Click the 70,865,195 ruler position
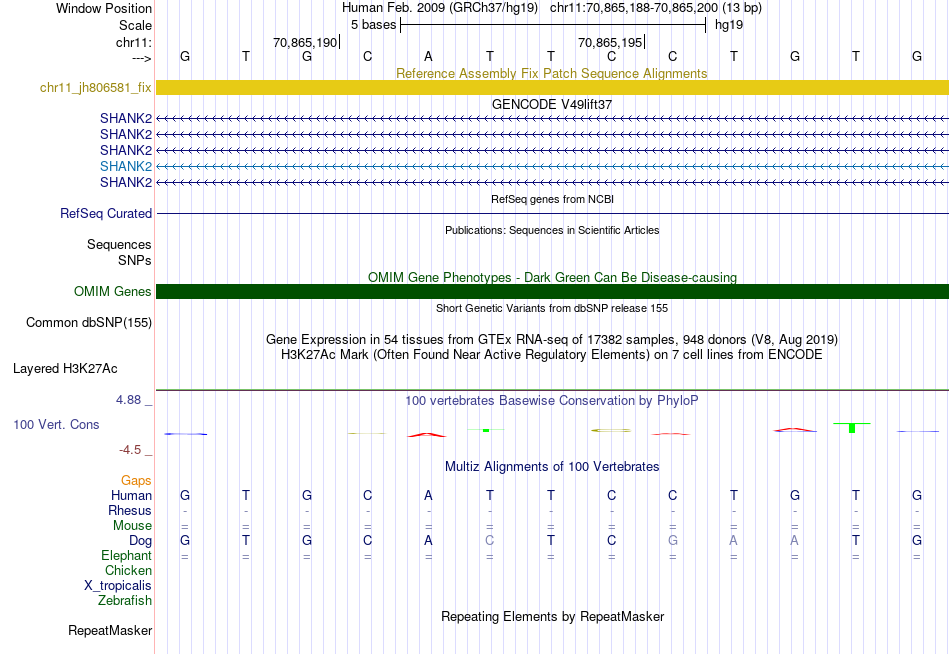The image size is (950, 654). coord(610,42)
